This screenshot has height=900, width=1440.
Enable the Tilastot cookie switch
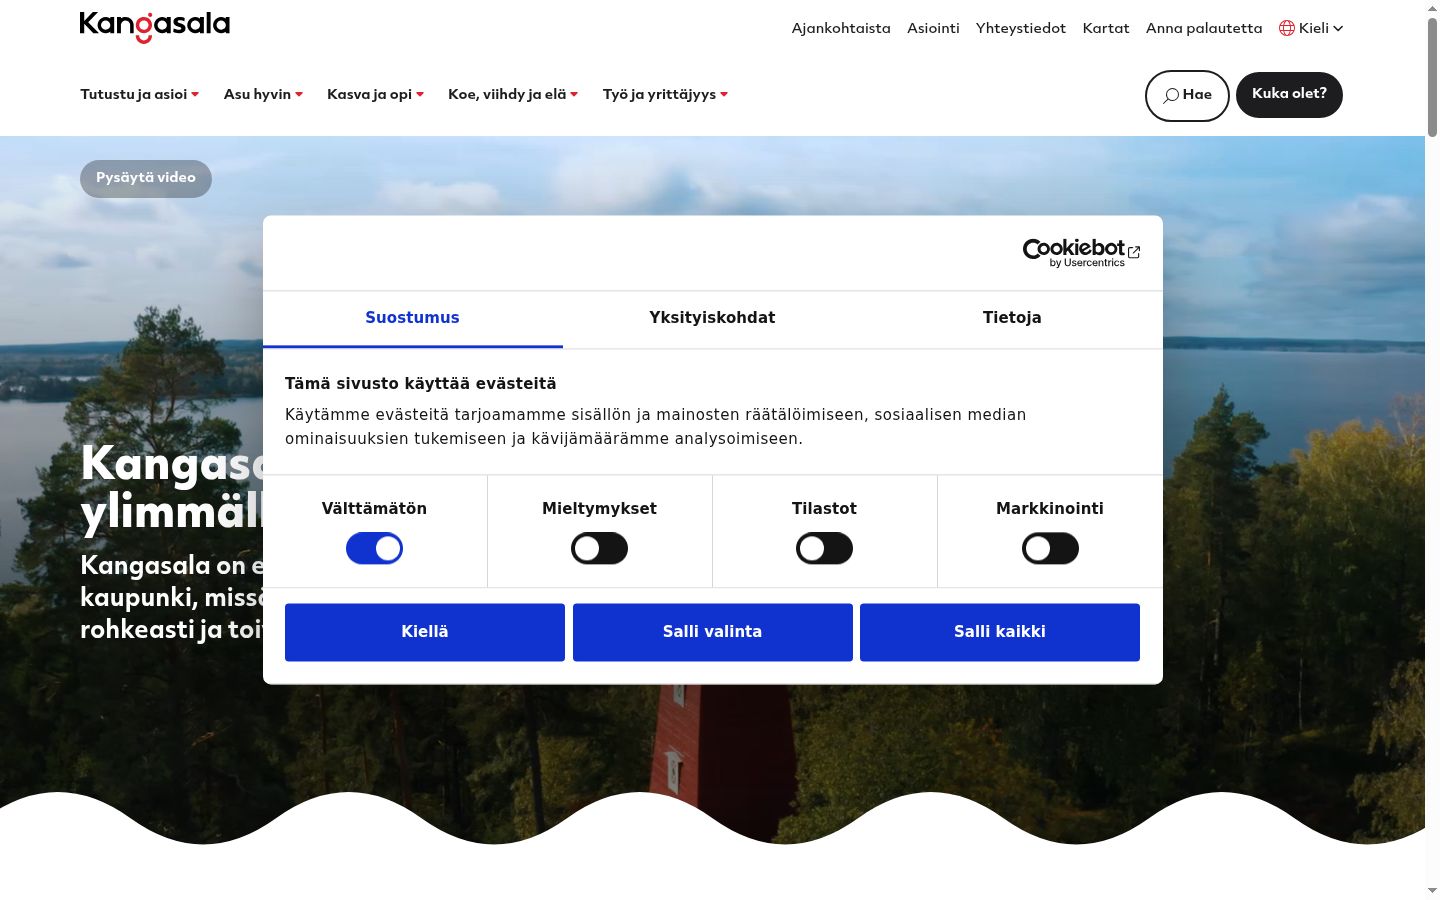[x=824, y=548]
